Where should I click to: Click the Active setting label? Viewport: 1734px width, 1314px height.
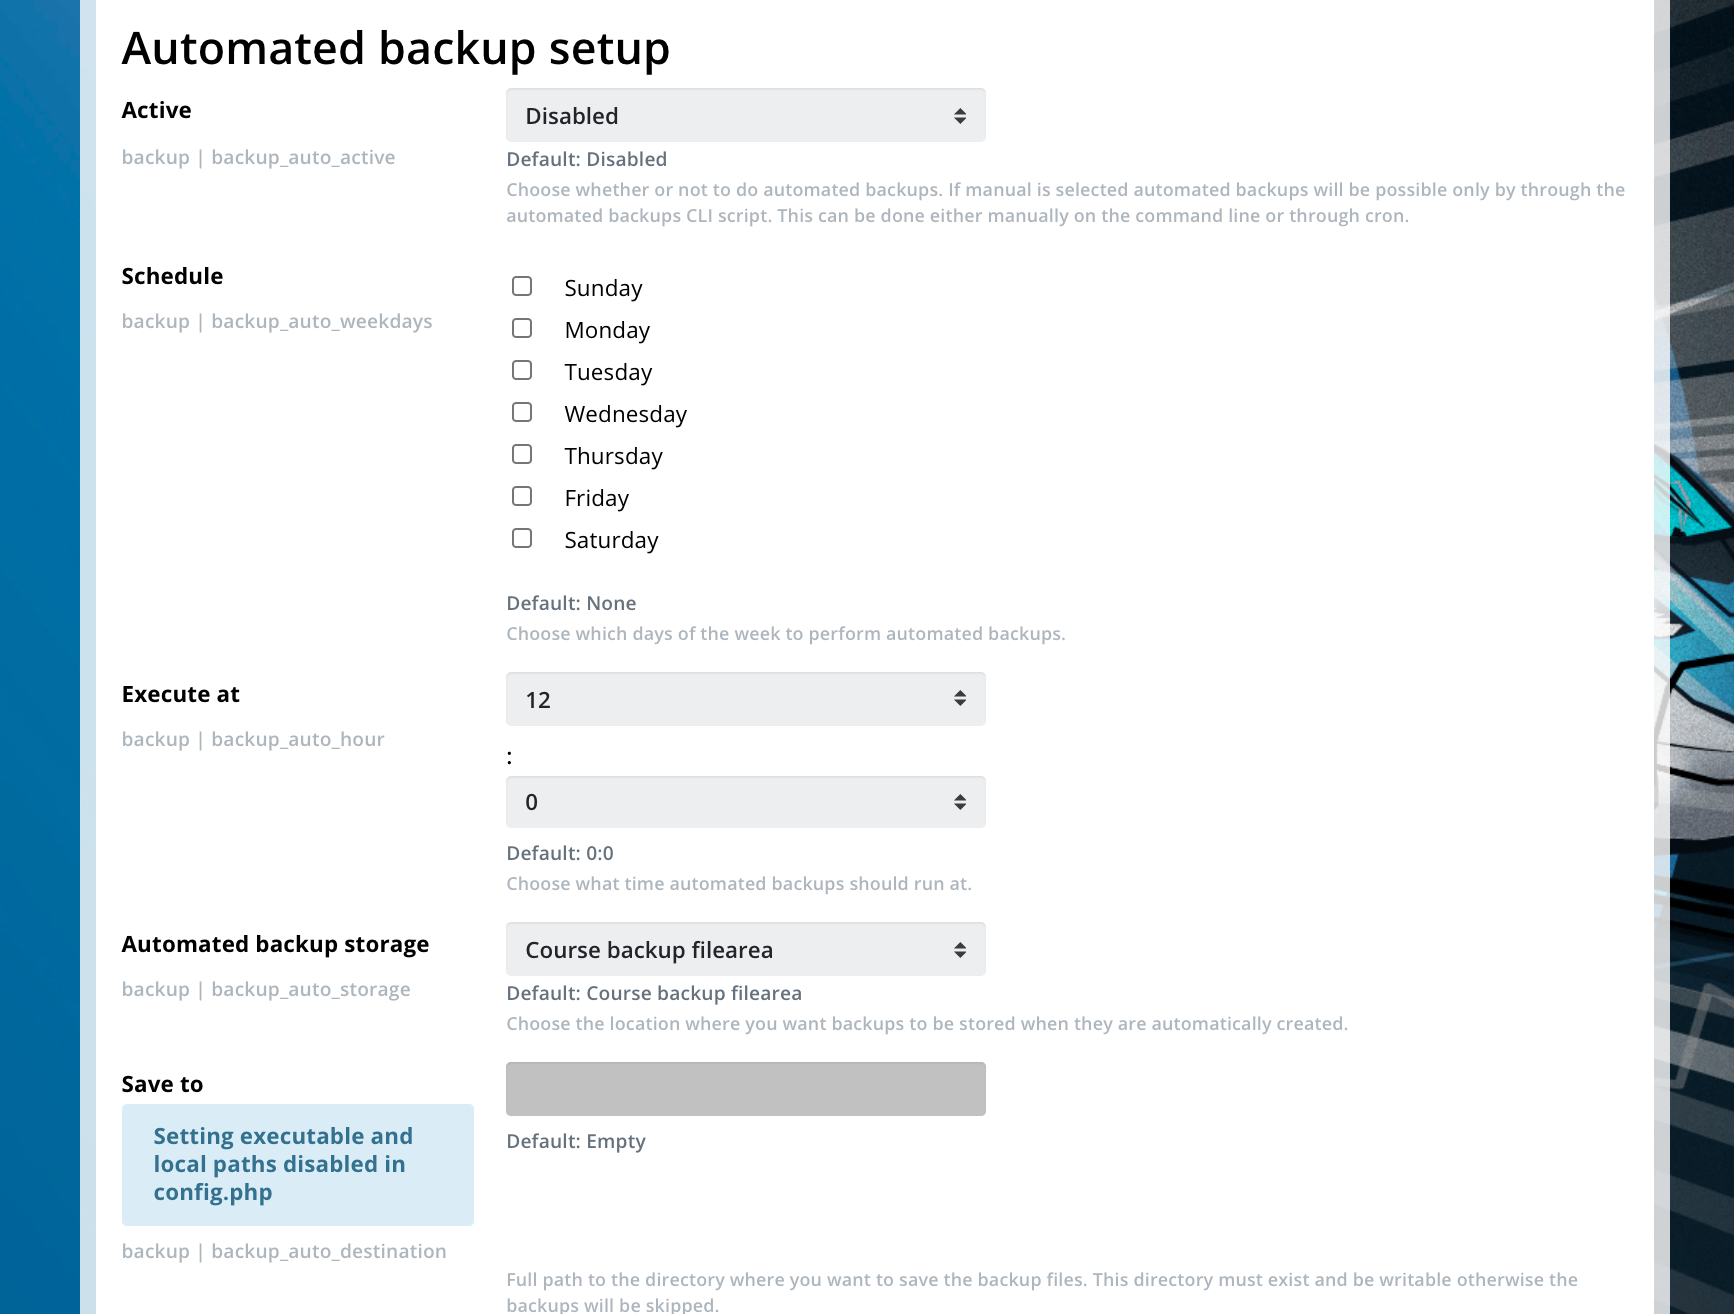pyautogui.click(x=156, y=110)
